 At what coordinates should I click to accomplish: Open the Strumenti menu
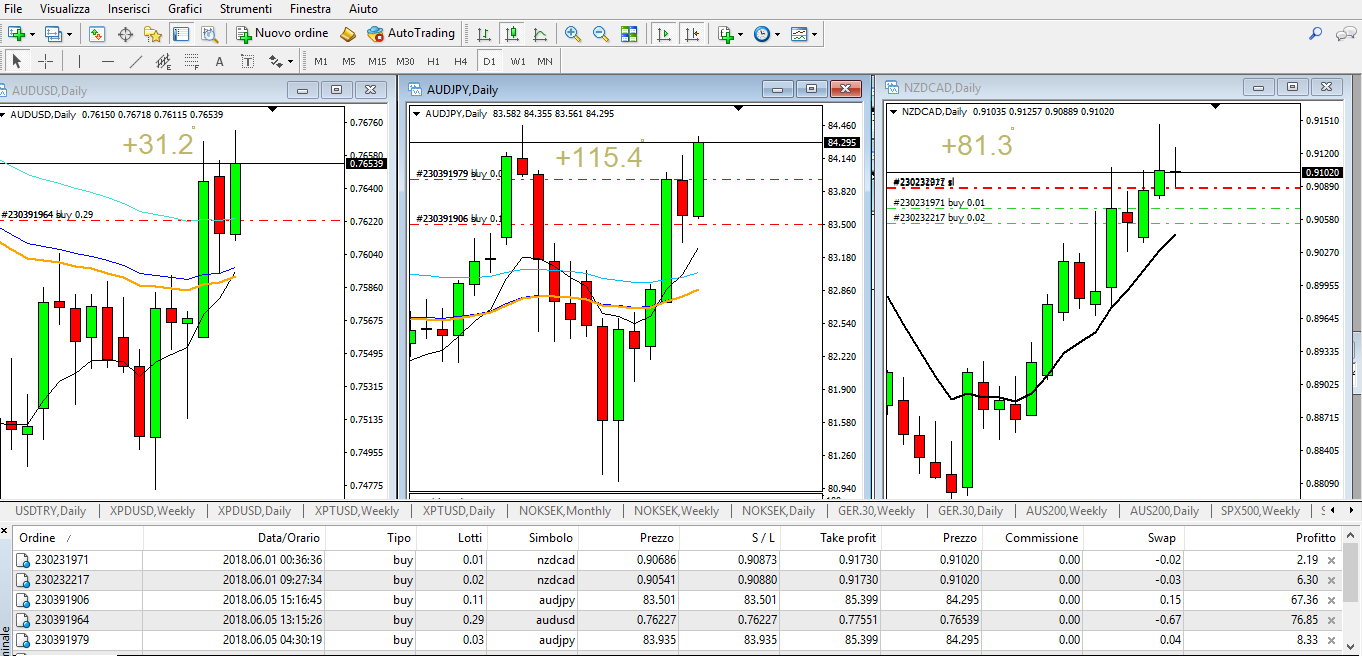pyautogui.click(x=246, y=9)
